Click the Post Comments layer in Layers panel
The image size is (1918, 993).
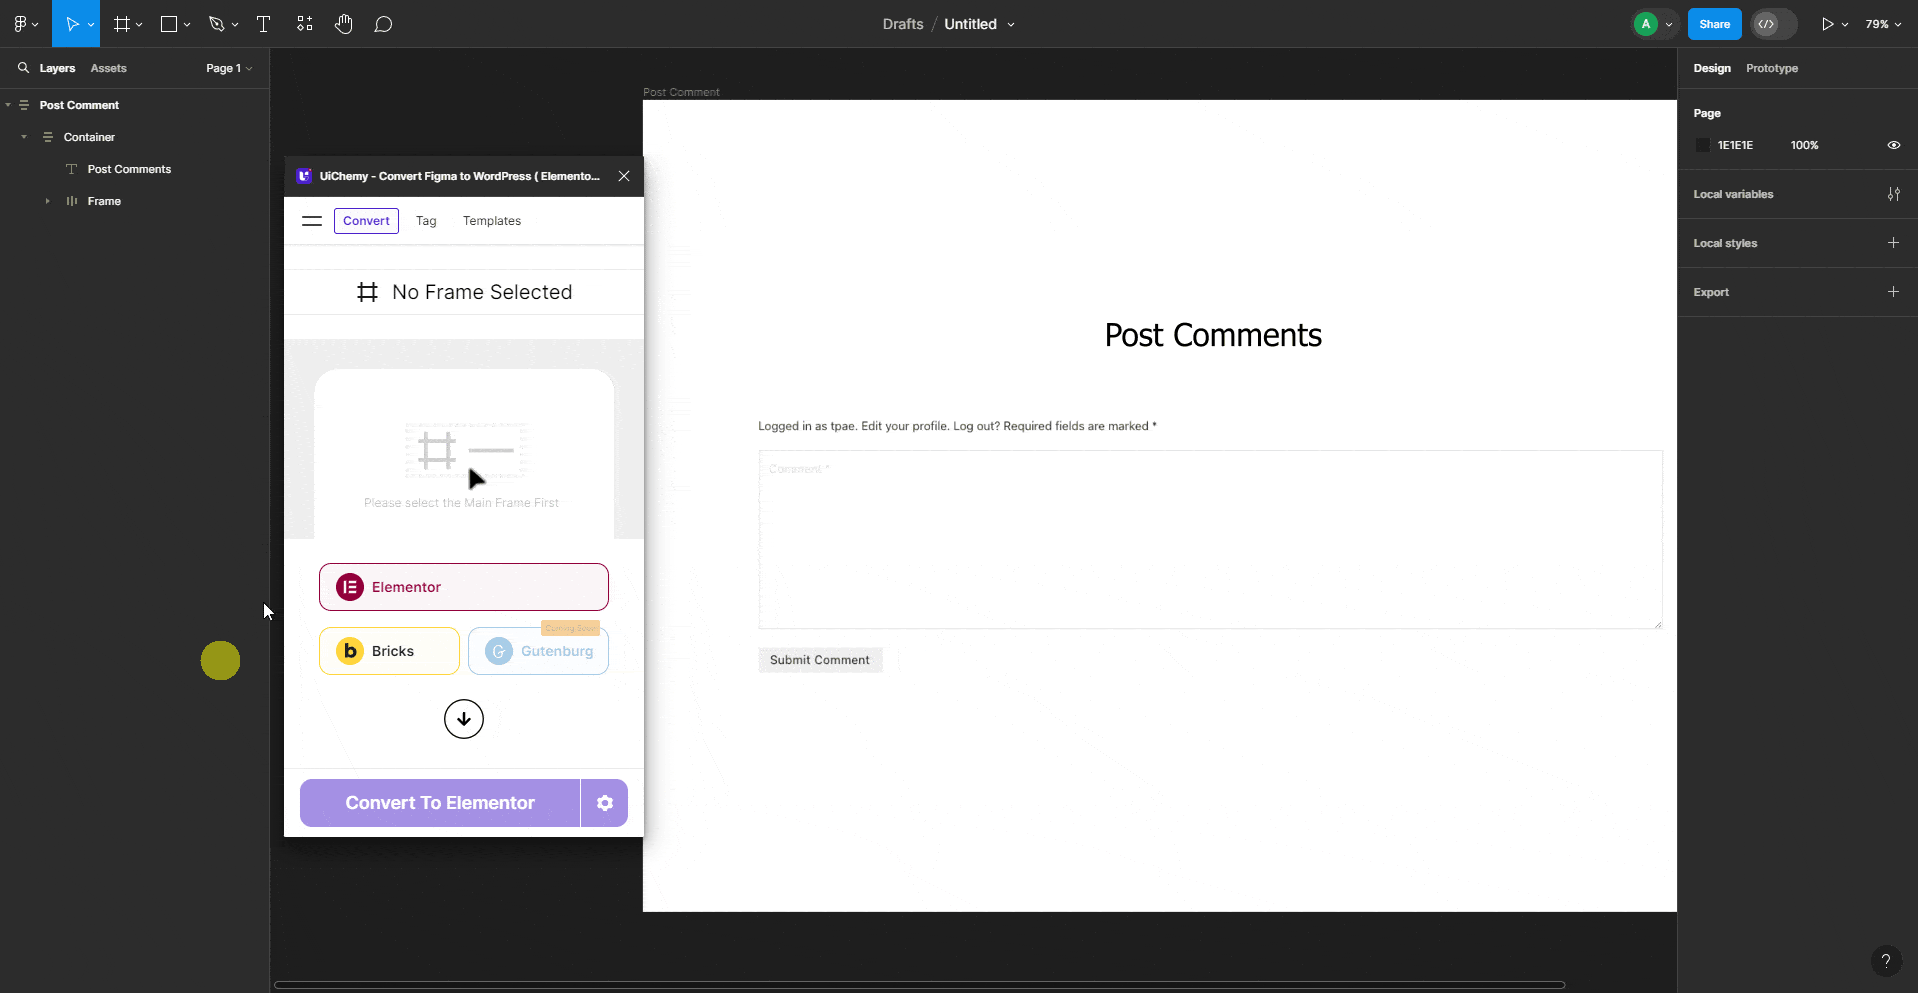click(x=130, y=168)
